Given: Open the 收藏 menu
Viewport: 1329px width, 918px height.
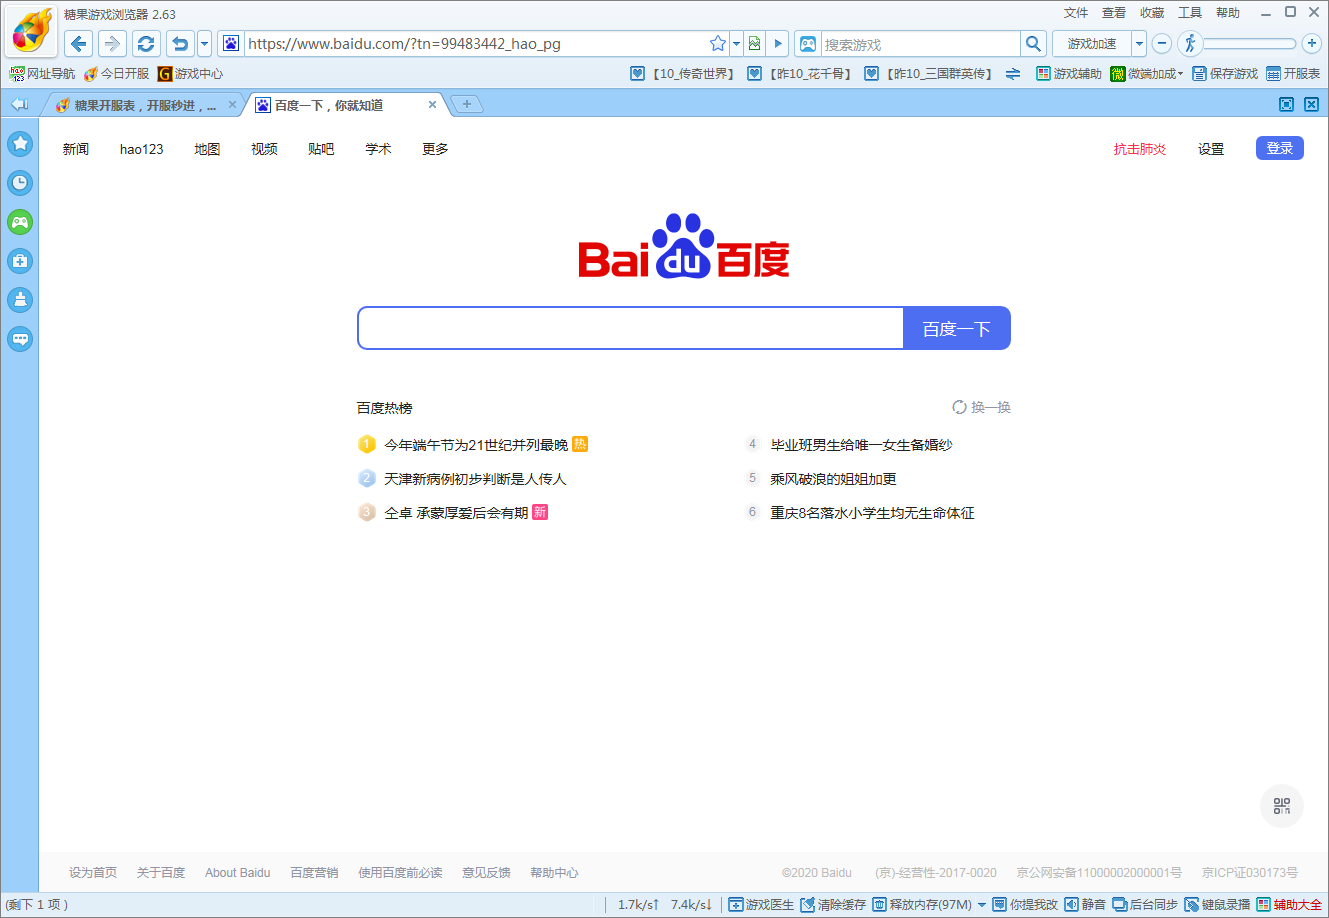Looking at the screenshot, I should click(x=1152, y=13).
